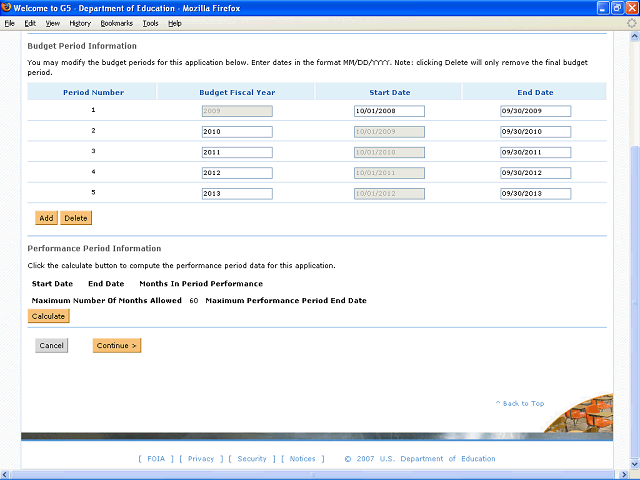Click the Period Number column header
The height and width of the screenshot is (480, 640).
coord(93,93)
